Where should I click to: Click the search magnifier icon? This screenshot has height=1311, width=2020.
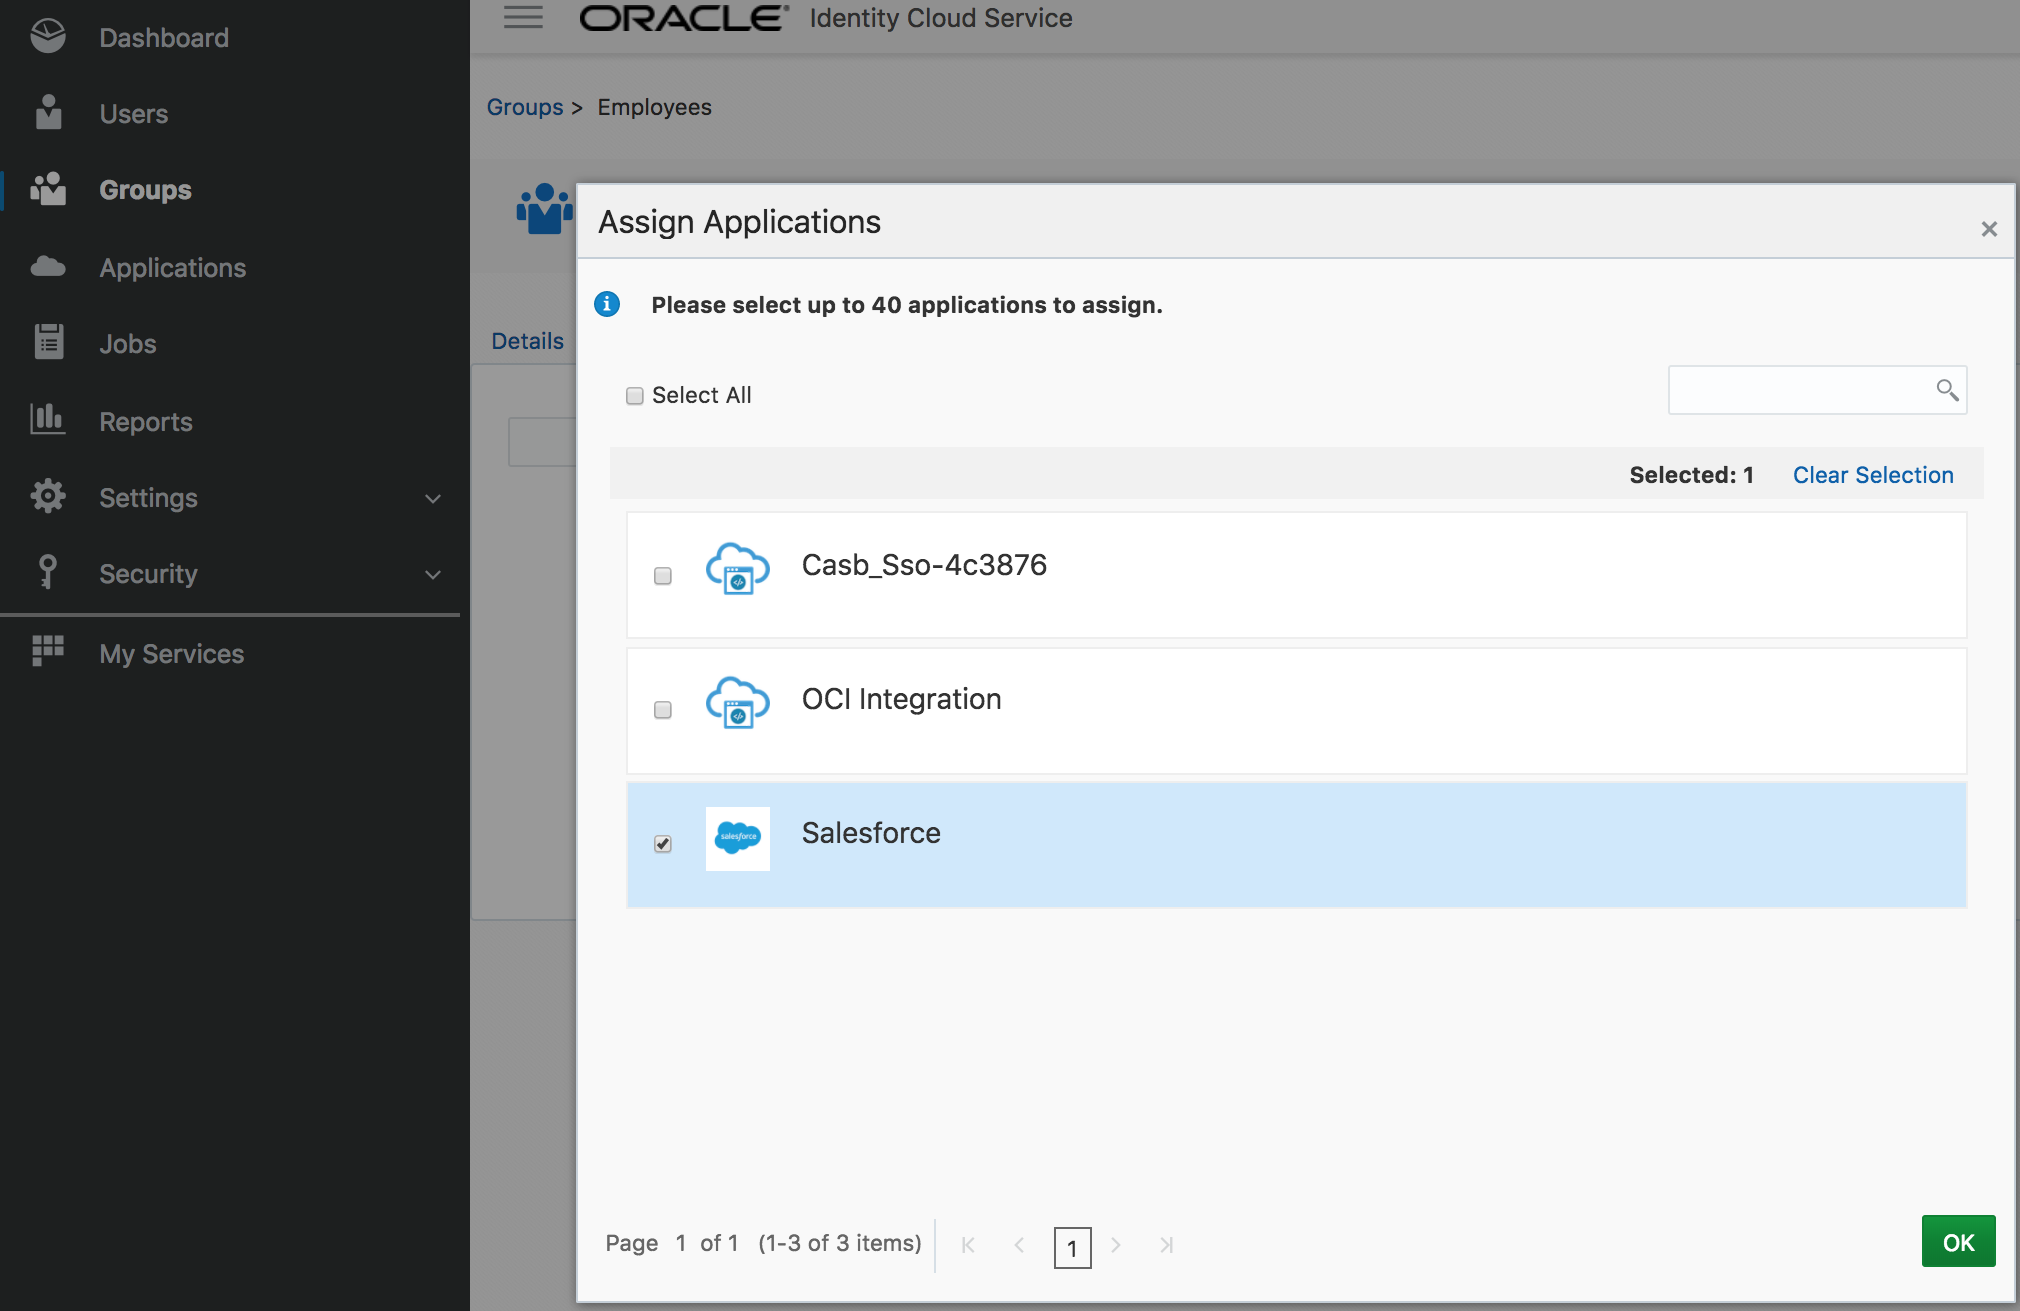(x=1947, y=390)
